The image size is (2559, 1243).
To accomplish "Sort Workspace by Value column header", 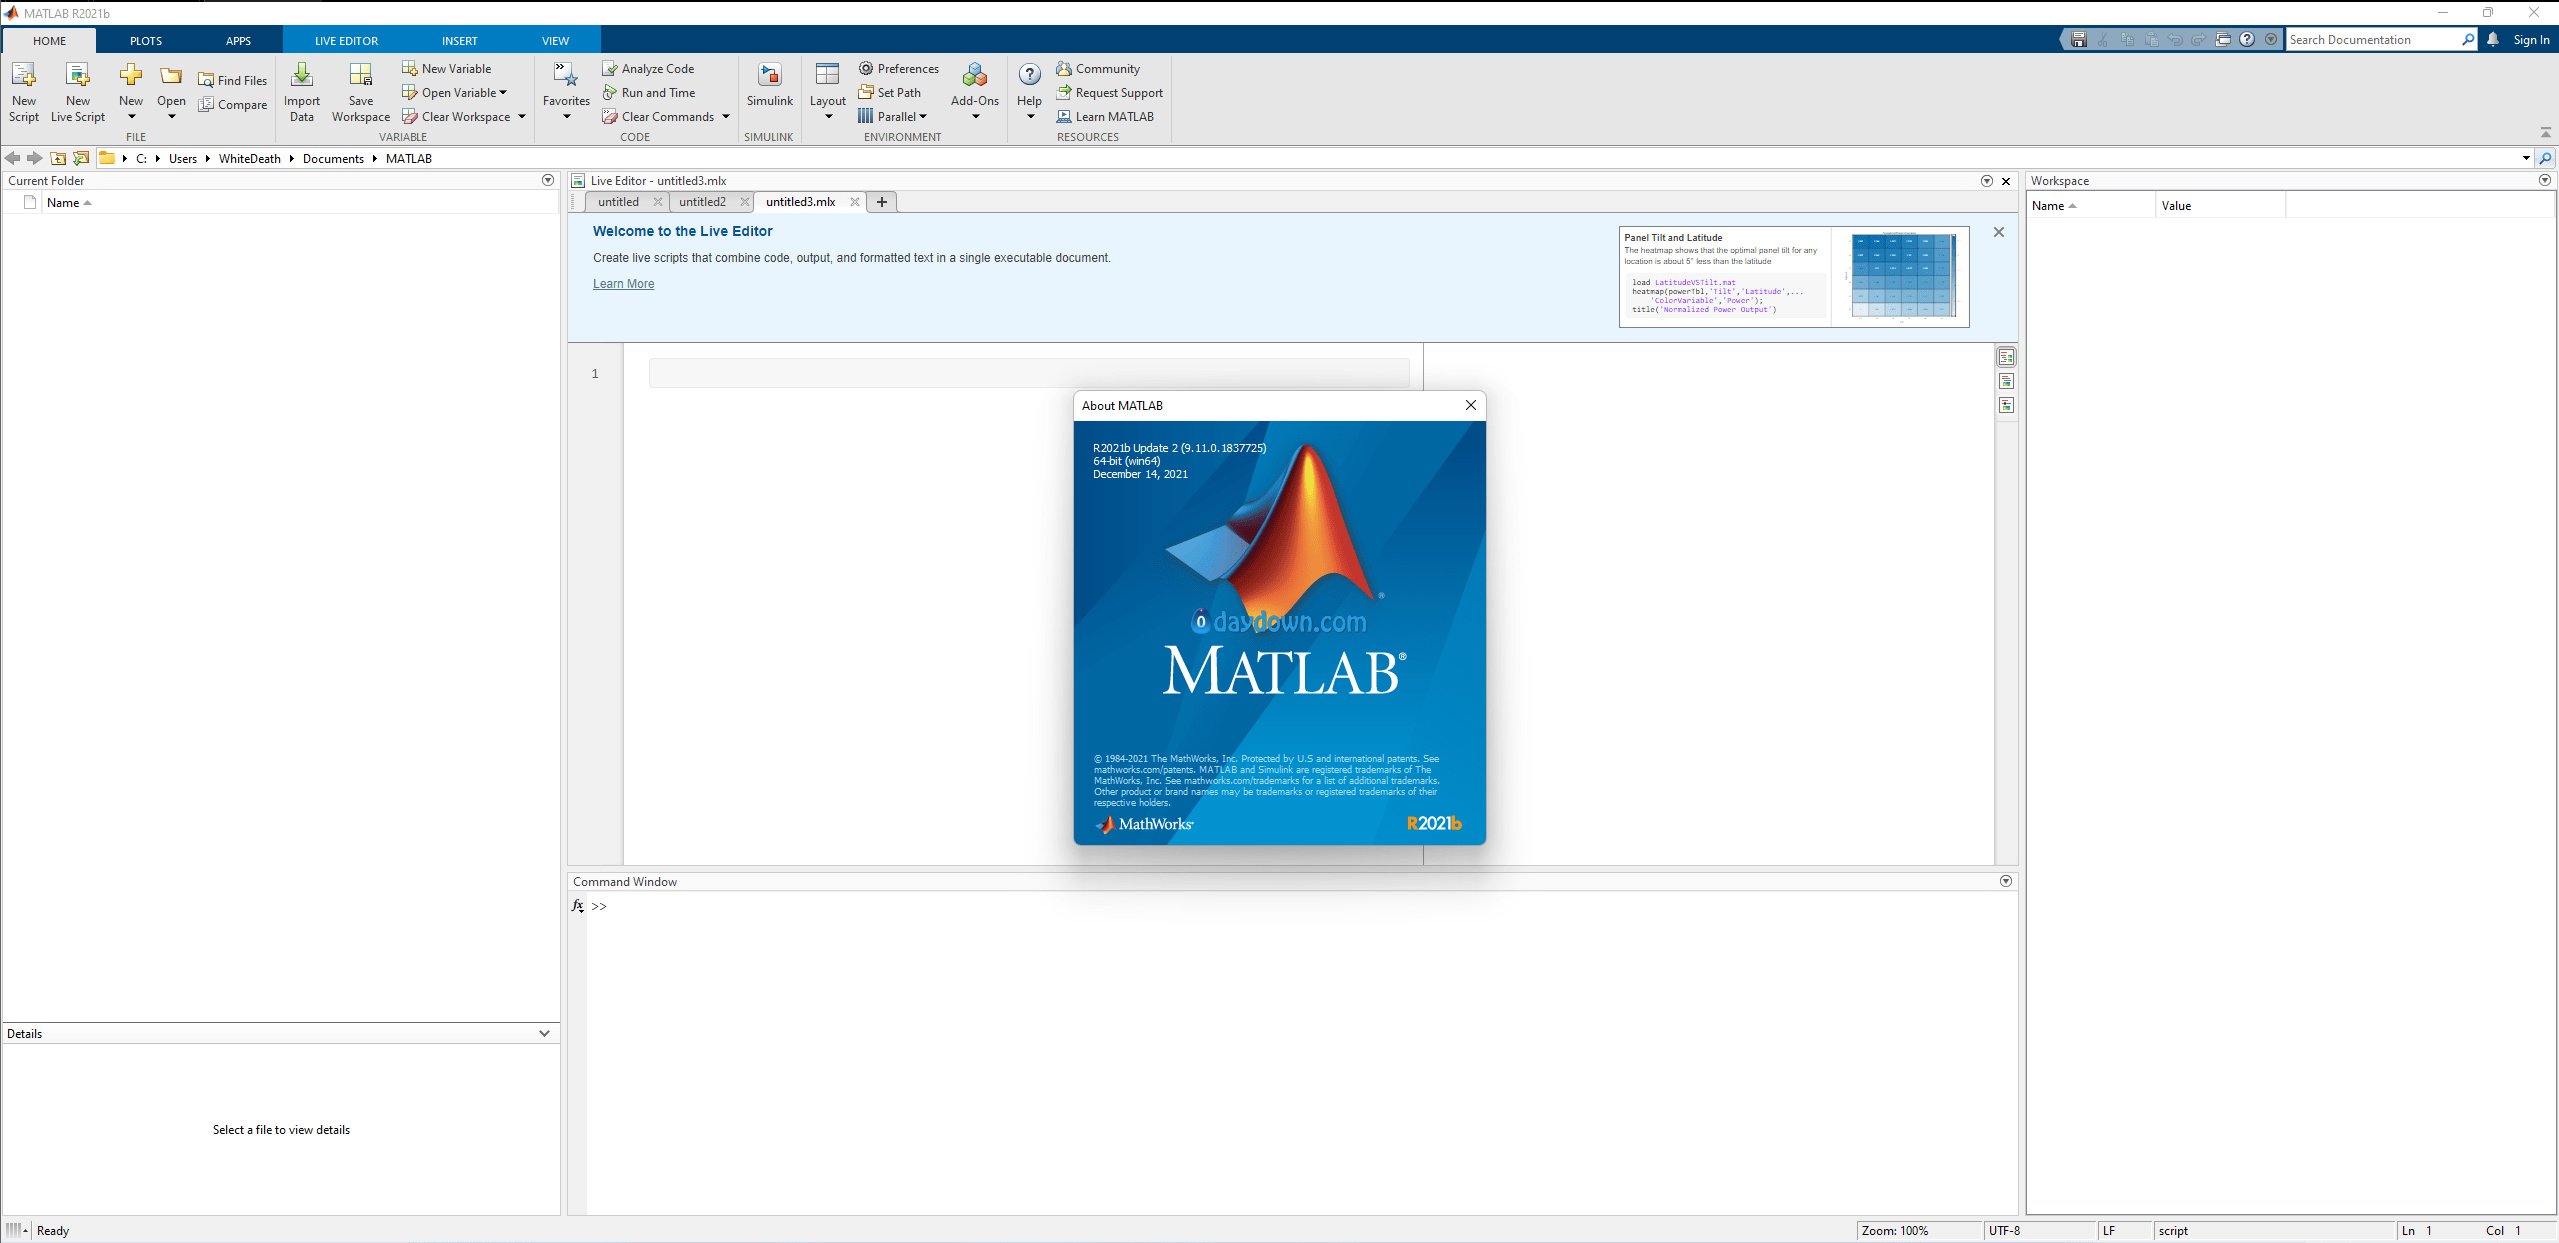I will [x=2220, y=205].
